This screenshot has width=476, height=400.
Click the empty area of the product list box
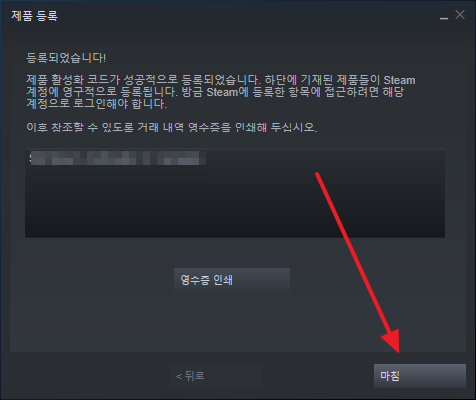(235, 203)
